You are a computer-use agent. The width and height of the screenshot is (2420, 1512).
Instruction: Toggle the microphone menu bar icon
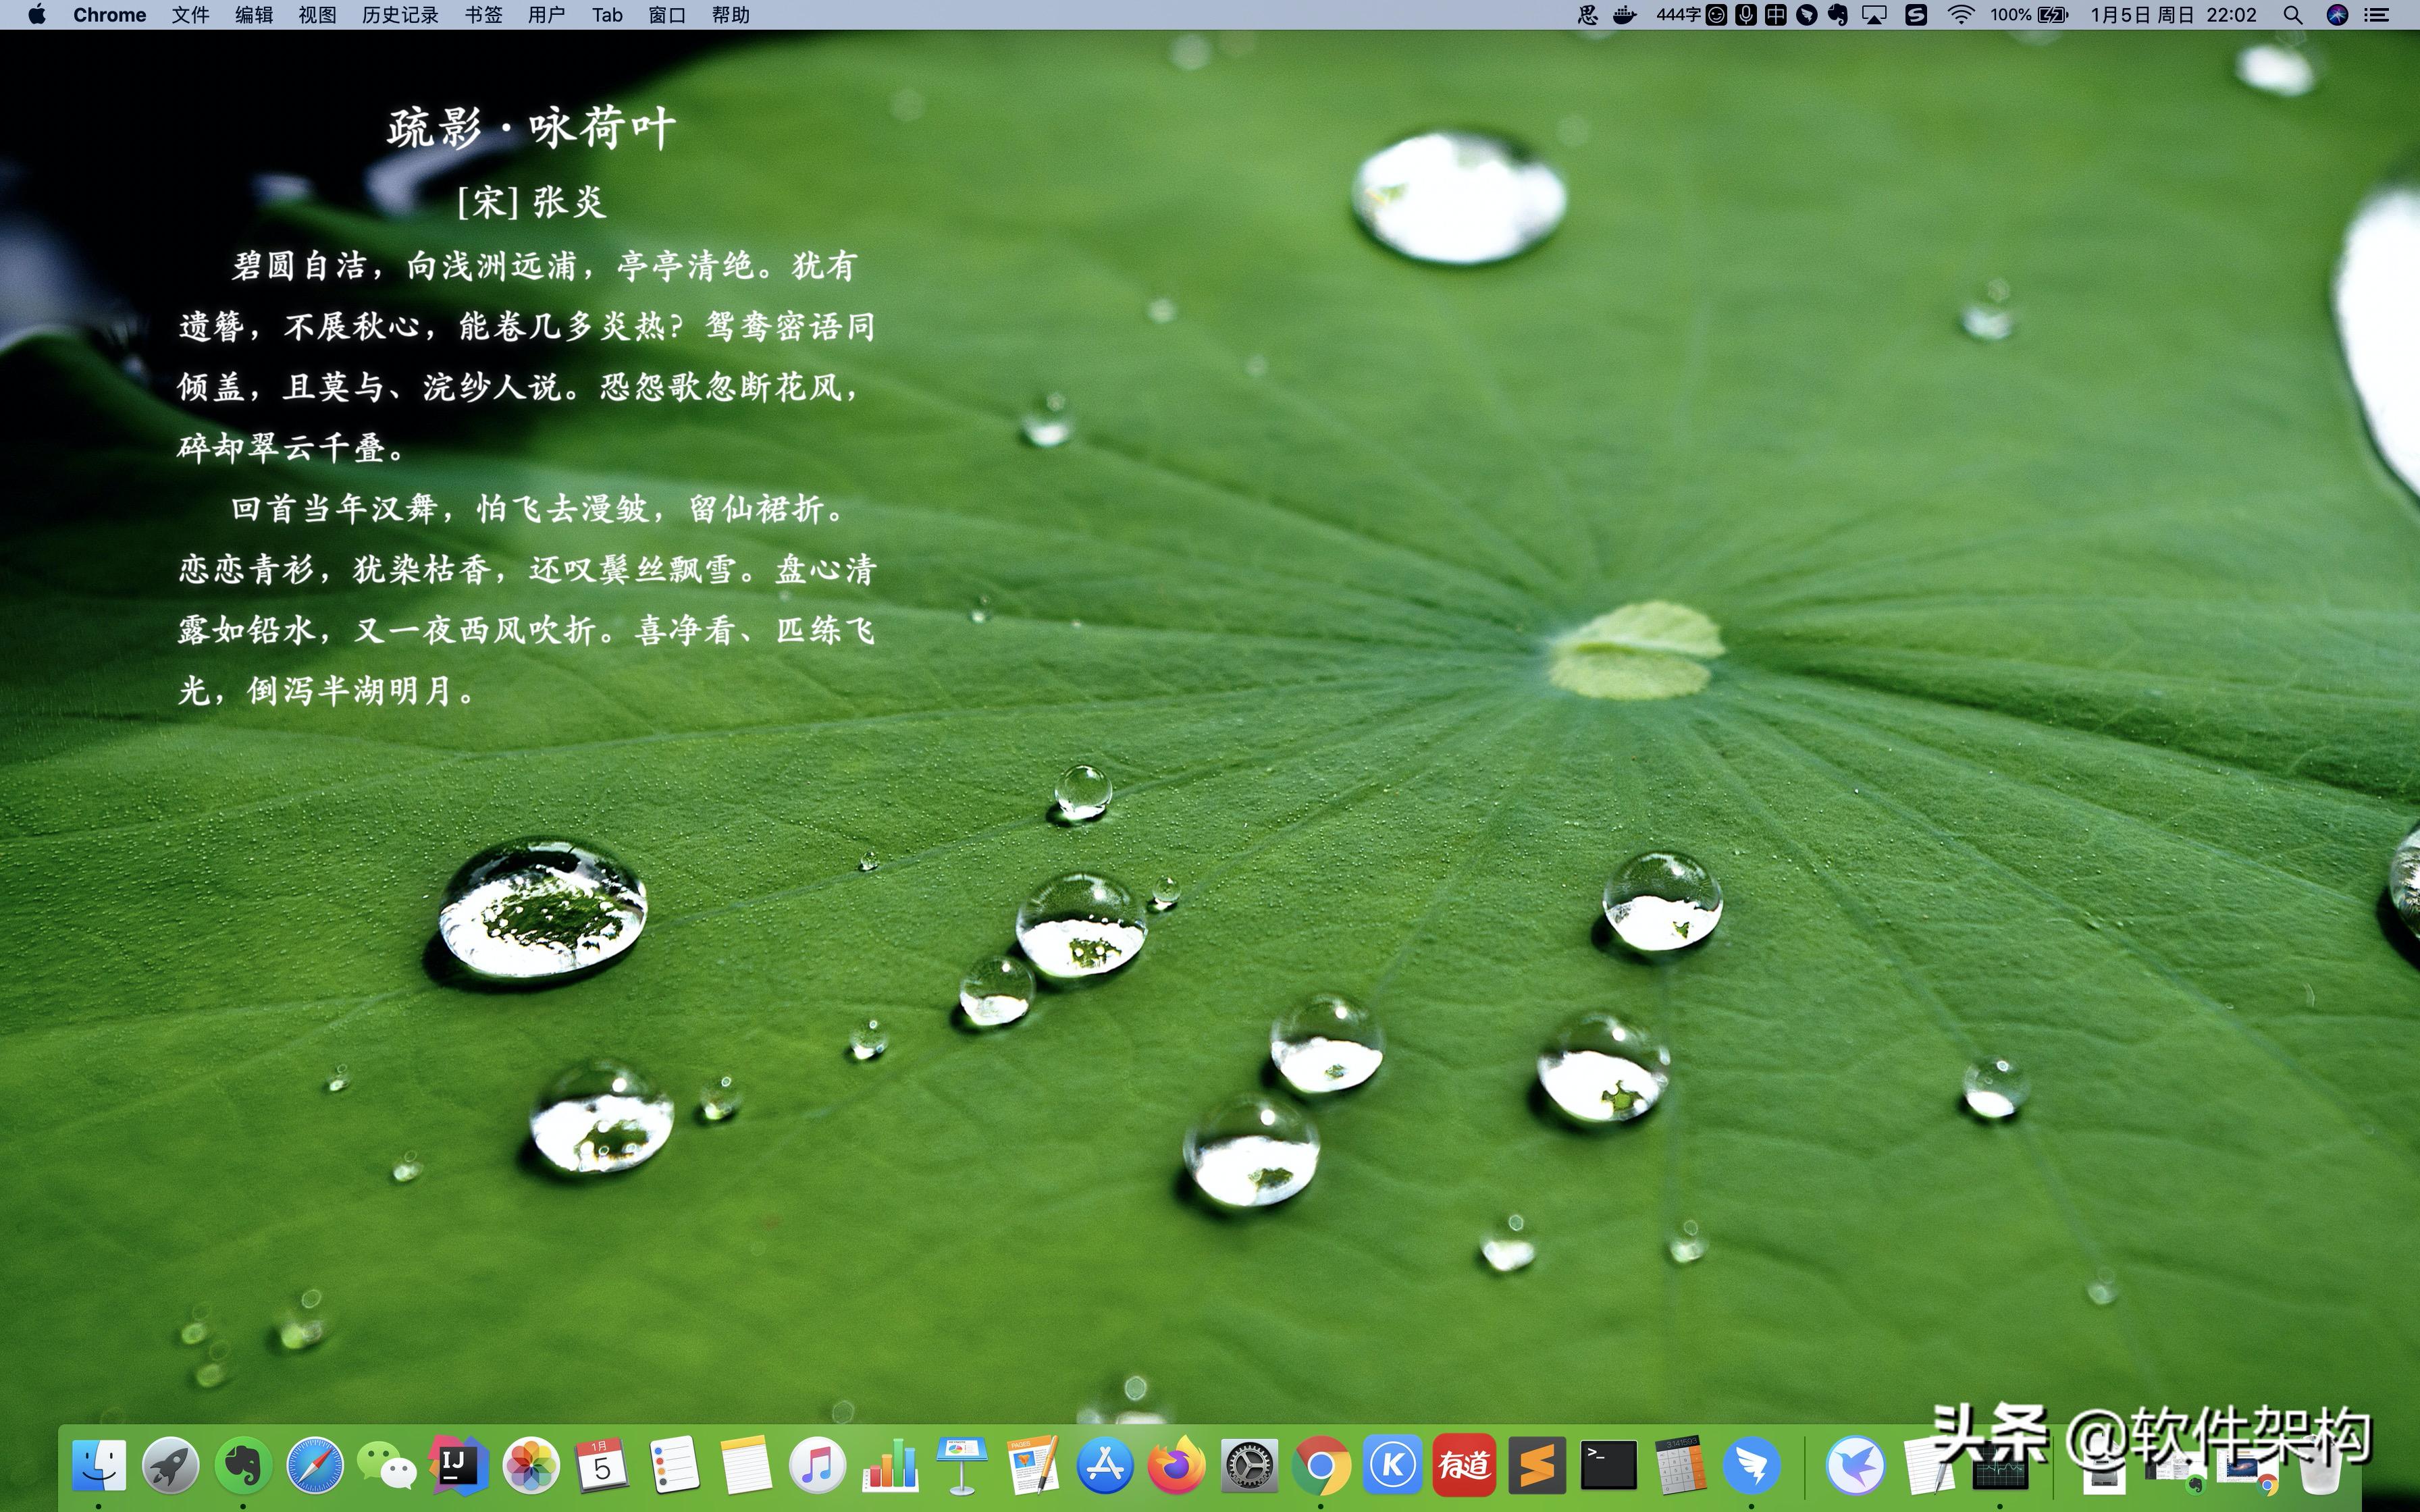point(1745,15)
